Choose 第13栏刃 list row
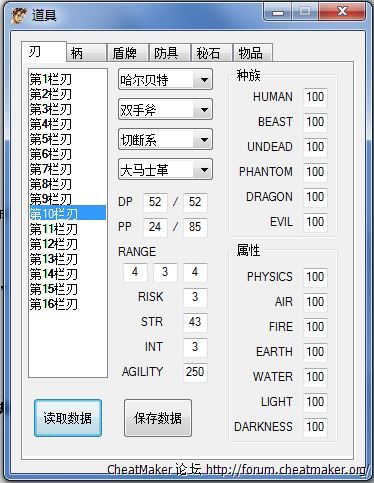 pyautogui.click(x=68, y=259)
